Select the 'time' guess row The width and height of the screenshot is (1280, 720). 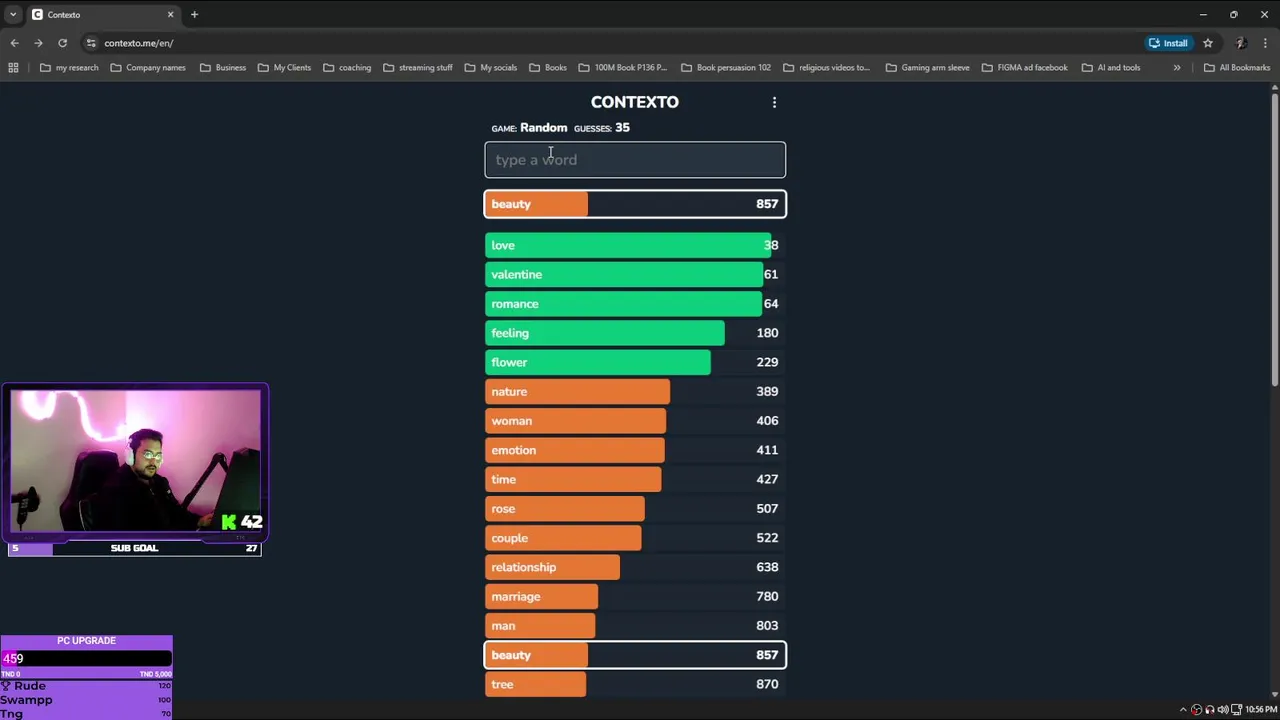point(635,479)
